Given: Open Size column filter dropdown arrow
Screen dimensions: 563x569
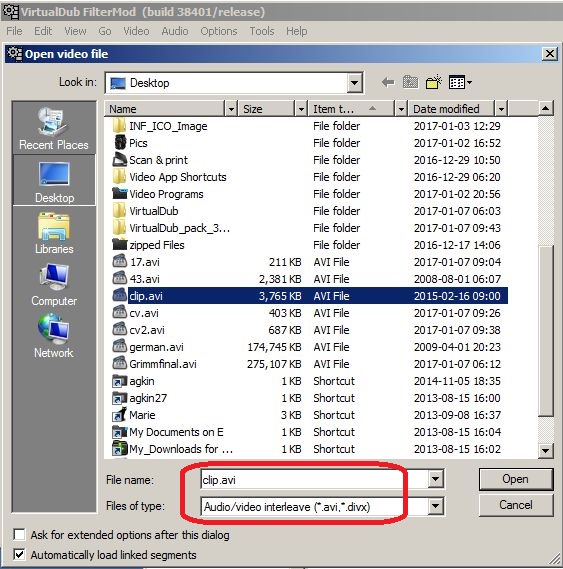Looking at the screenshot, I should click(x=301, y=109).
